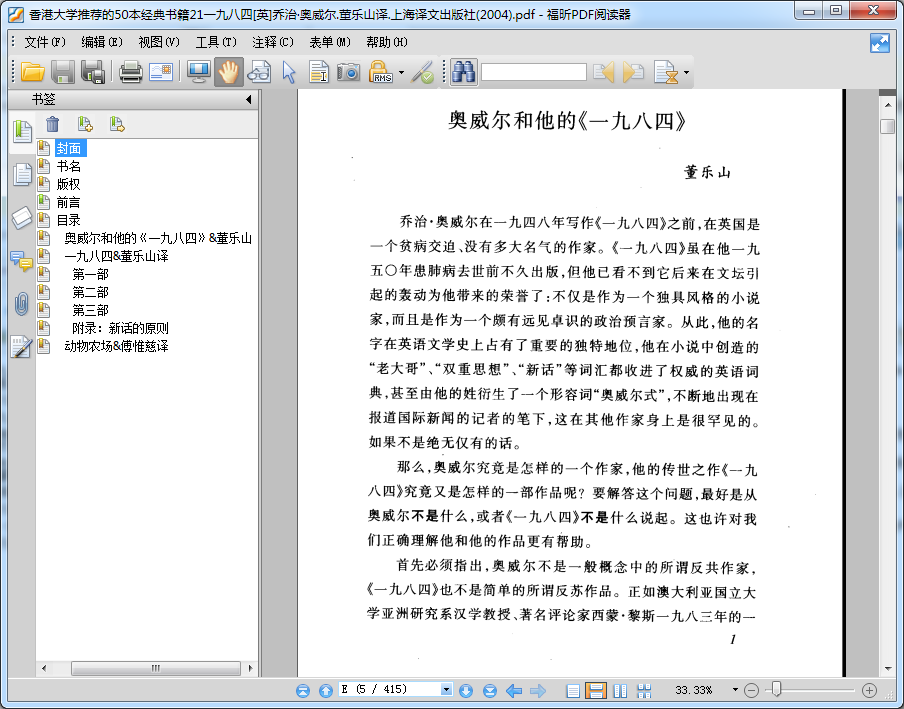Open the Bookmarks panel sidebar icon
The image size is (904, 709).
22,131
